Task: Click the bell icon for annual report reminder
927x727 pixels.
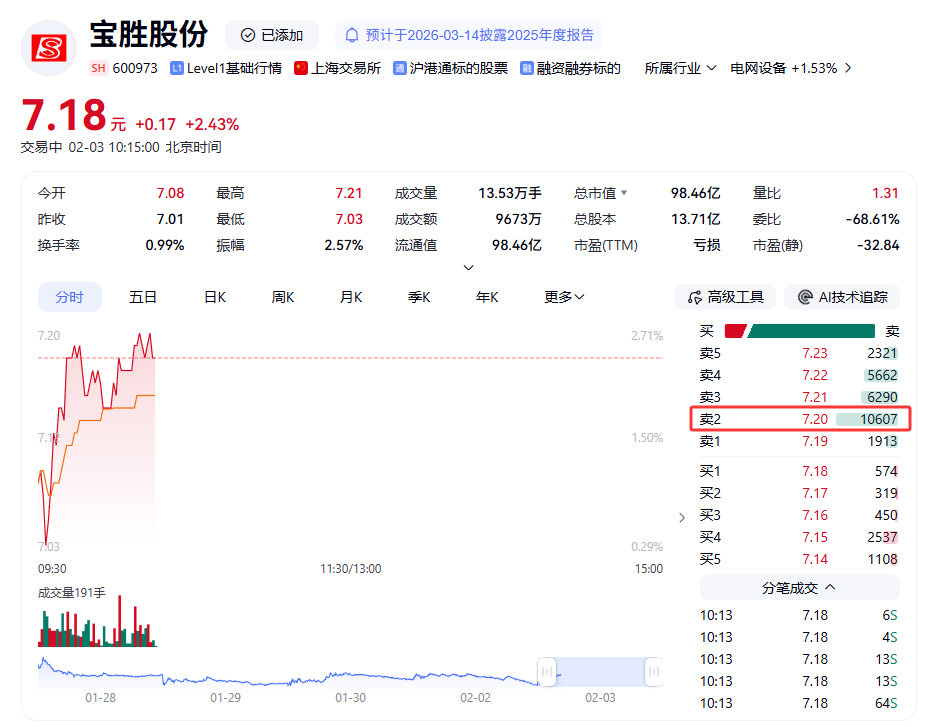Action: point(352,35)
